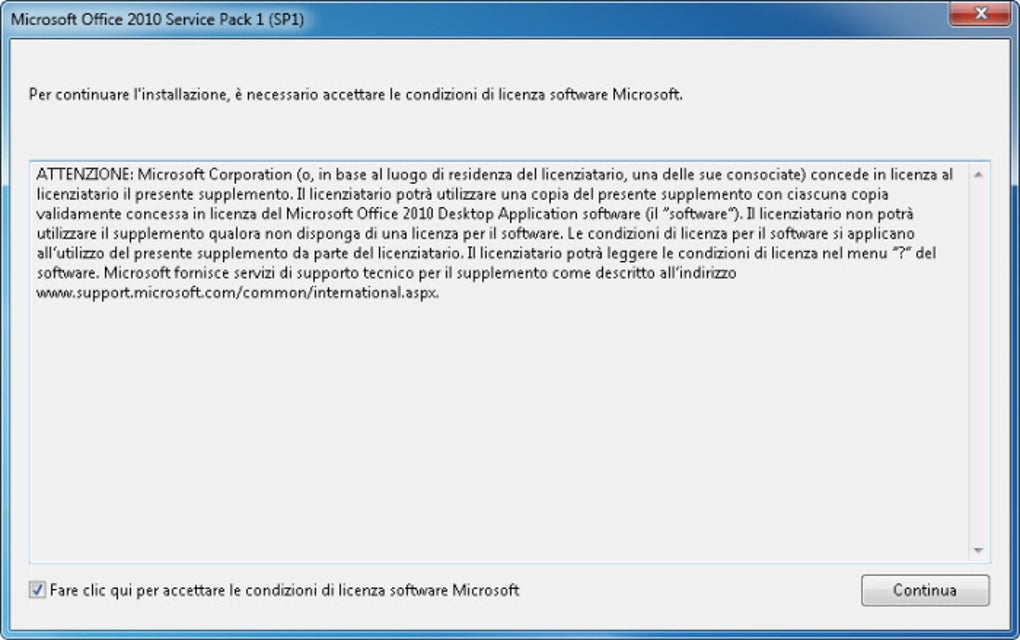Viewport: 1020px width, 640px height.
Task: Click the license text scroll down arrow
Action: 978,550
